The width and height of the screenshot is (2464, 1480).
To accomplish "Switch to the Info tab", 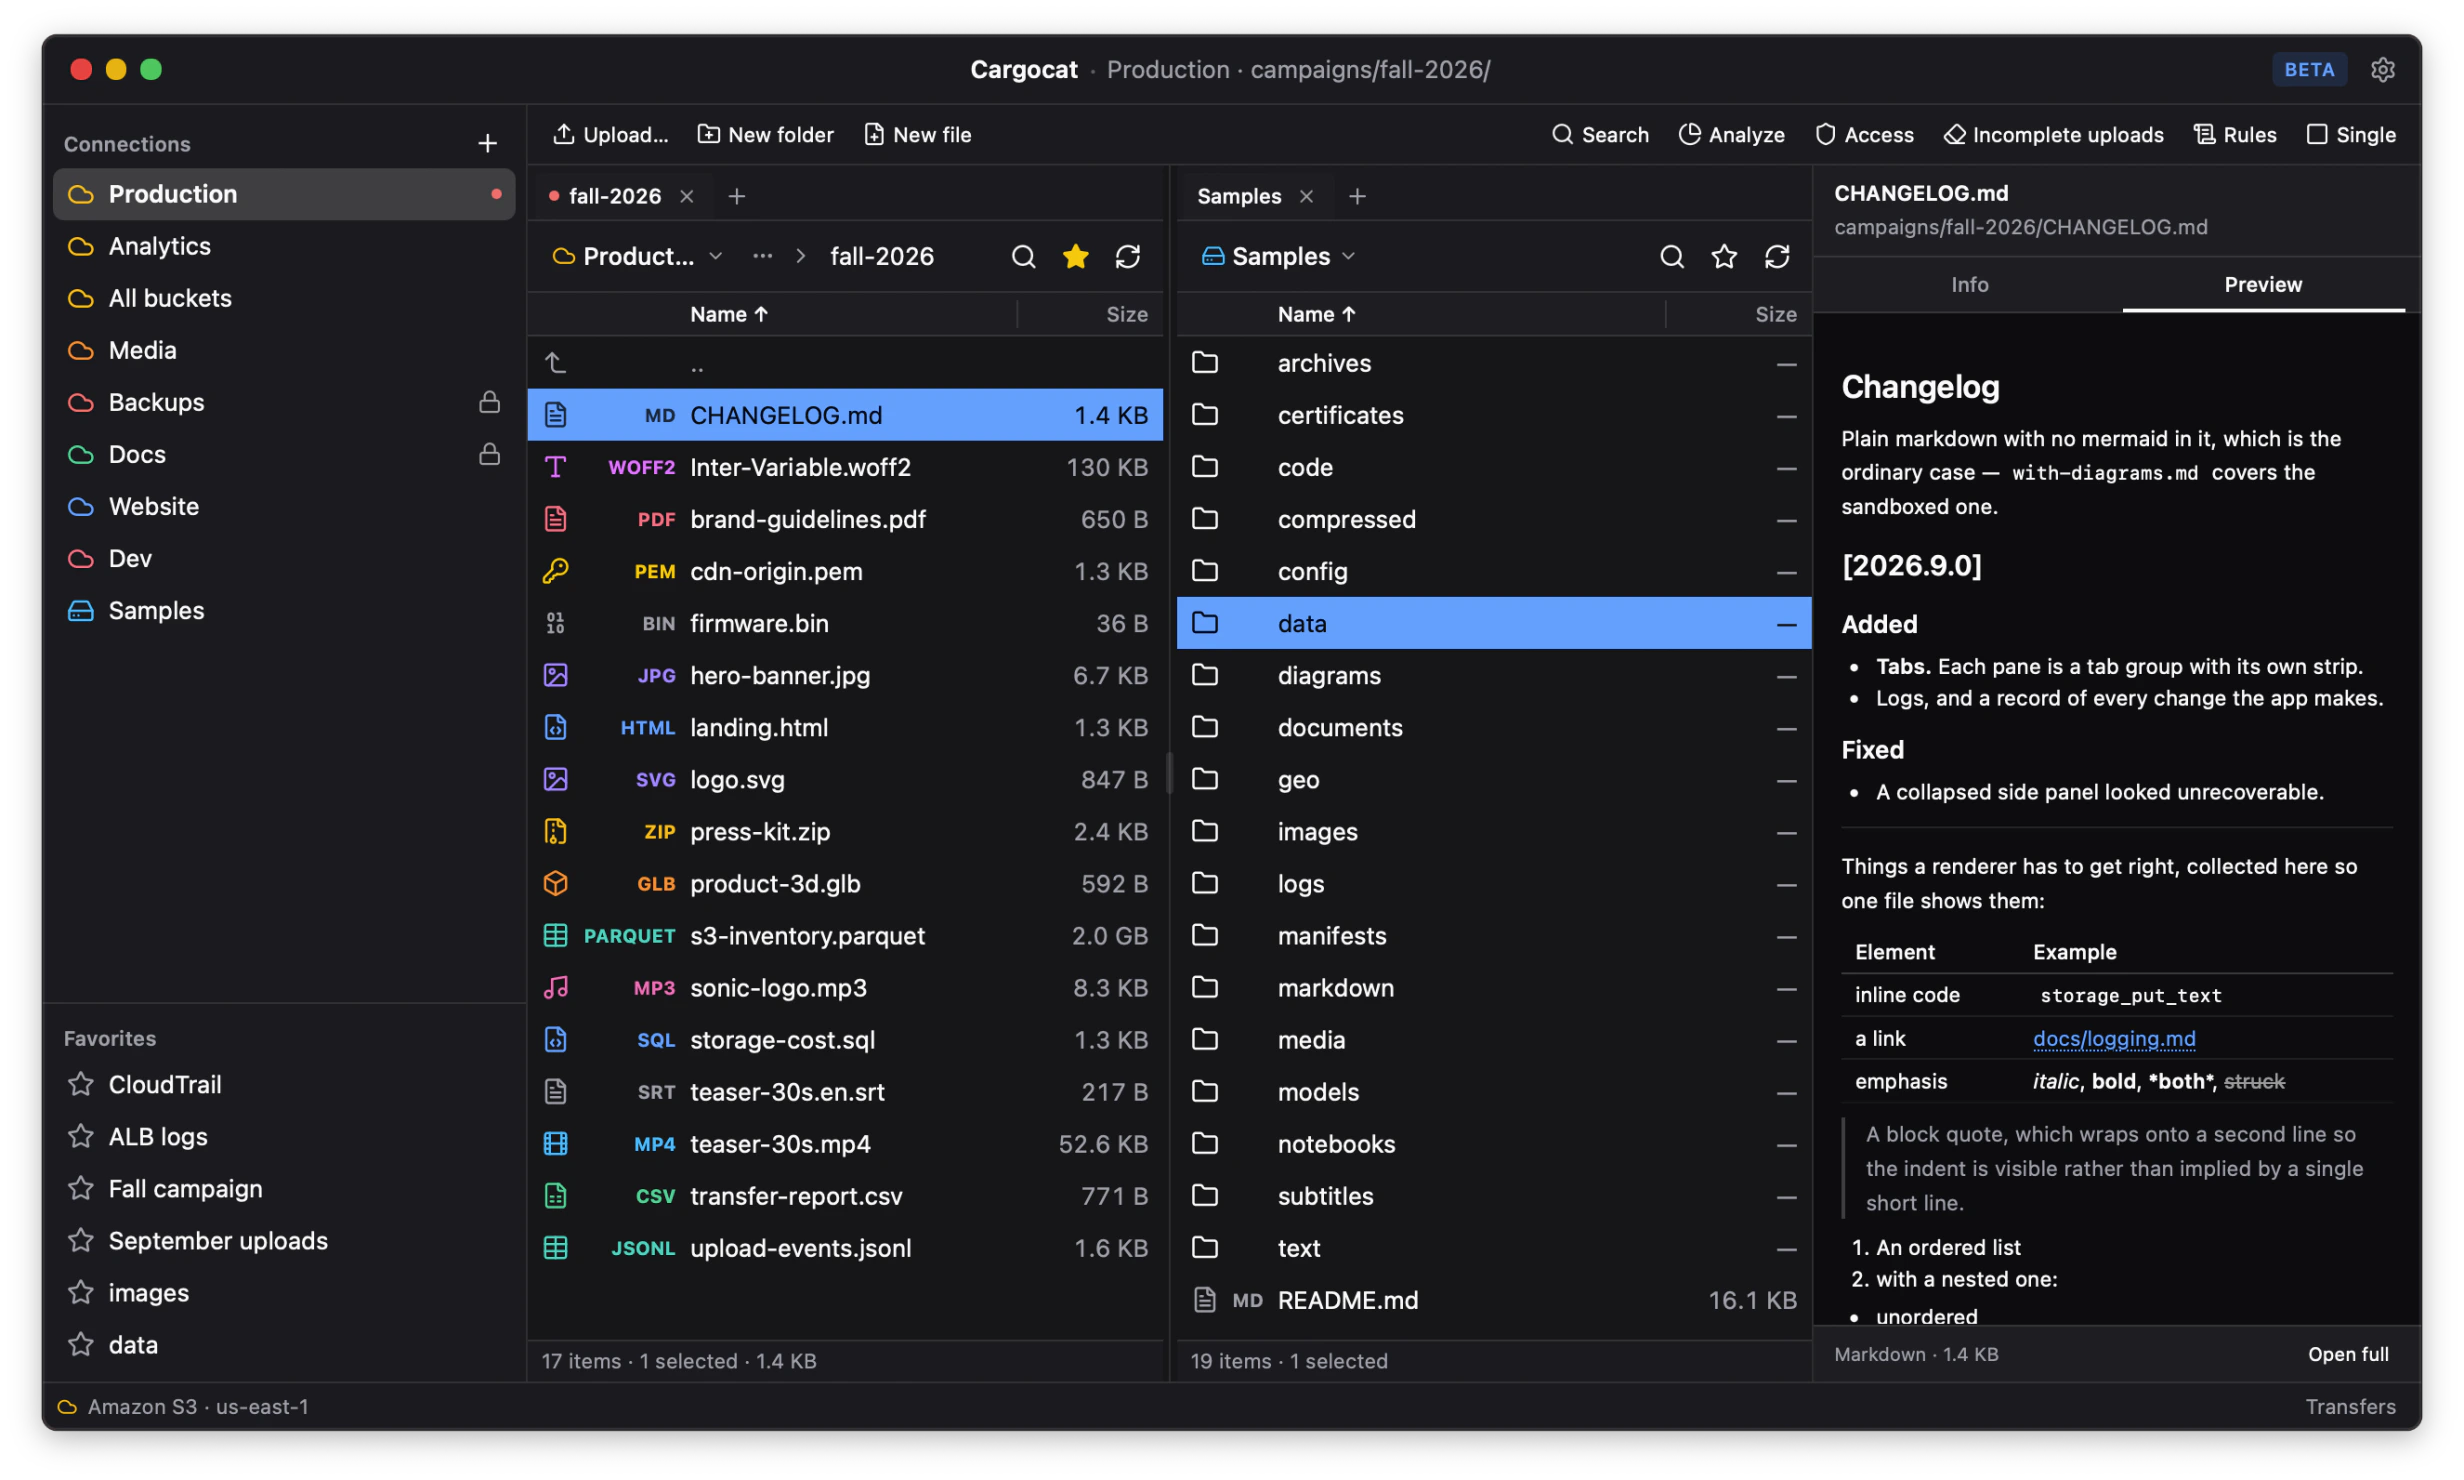I will pyautogui.click(x=1968, y=285).
